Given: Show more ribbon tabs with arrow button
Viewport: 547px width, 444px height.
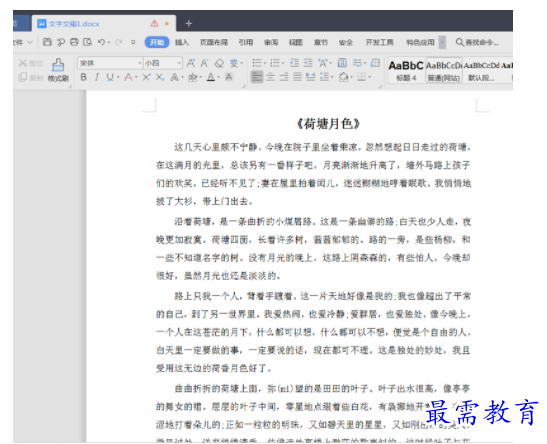Looking at the screenshot, I should (442, 42).
